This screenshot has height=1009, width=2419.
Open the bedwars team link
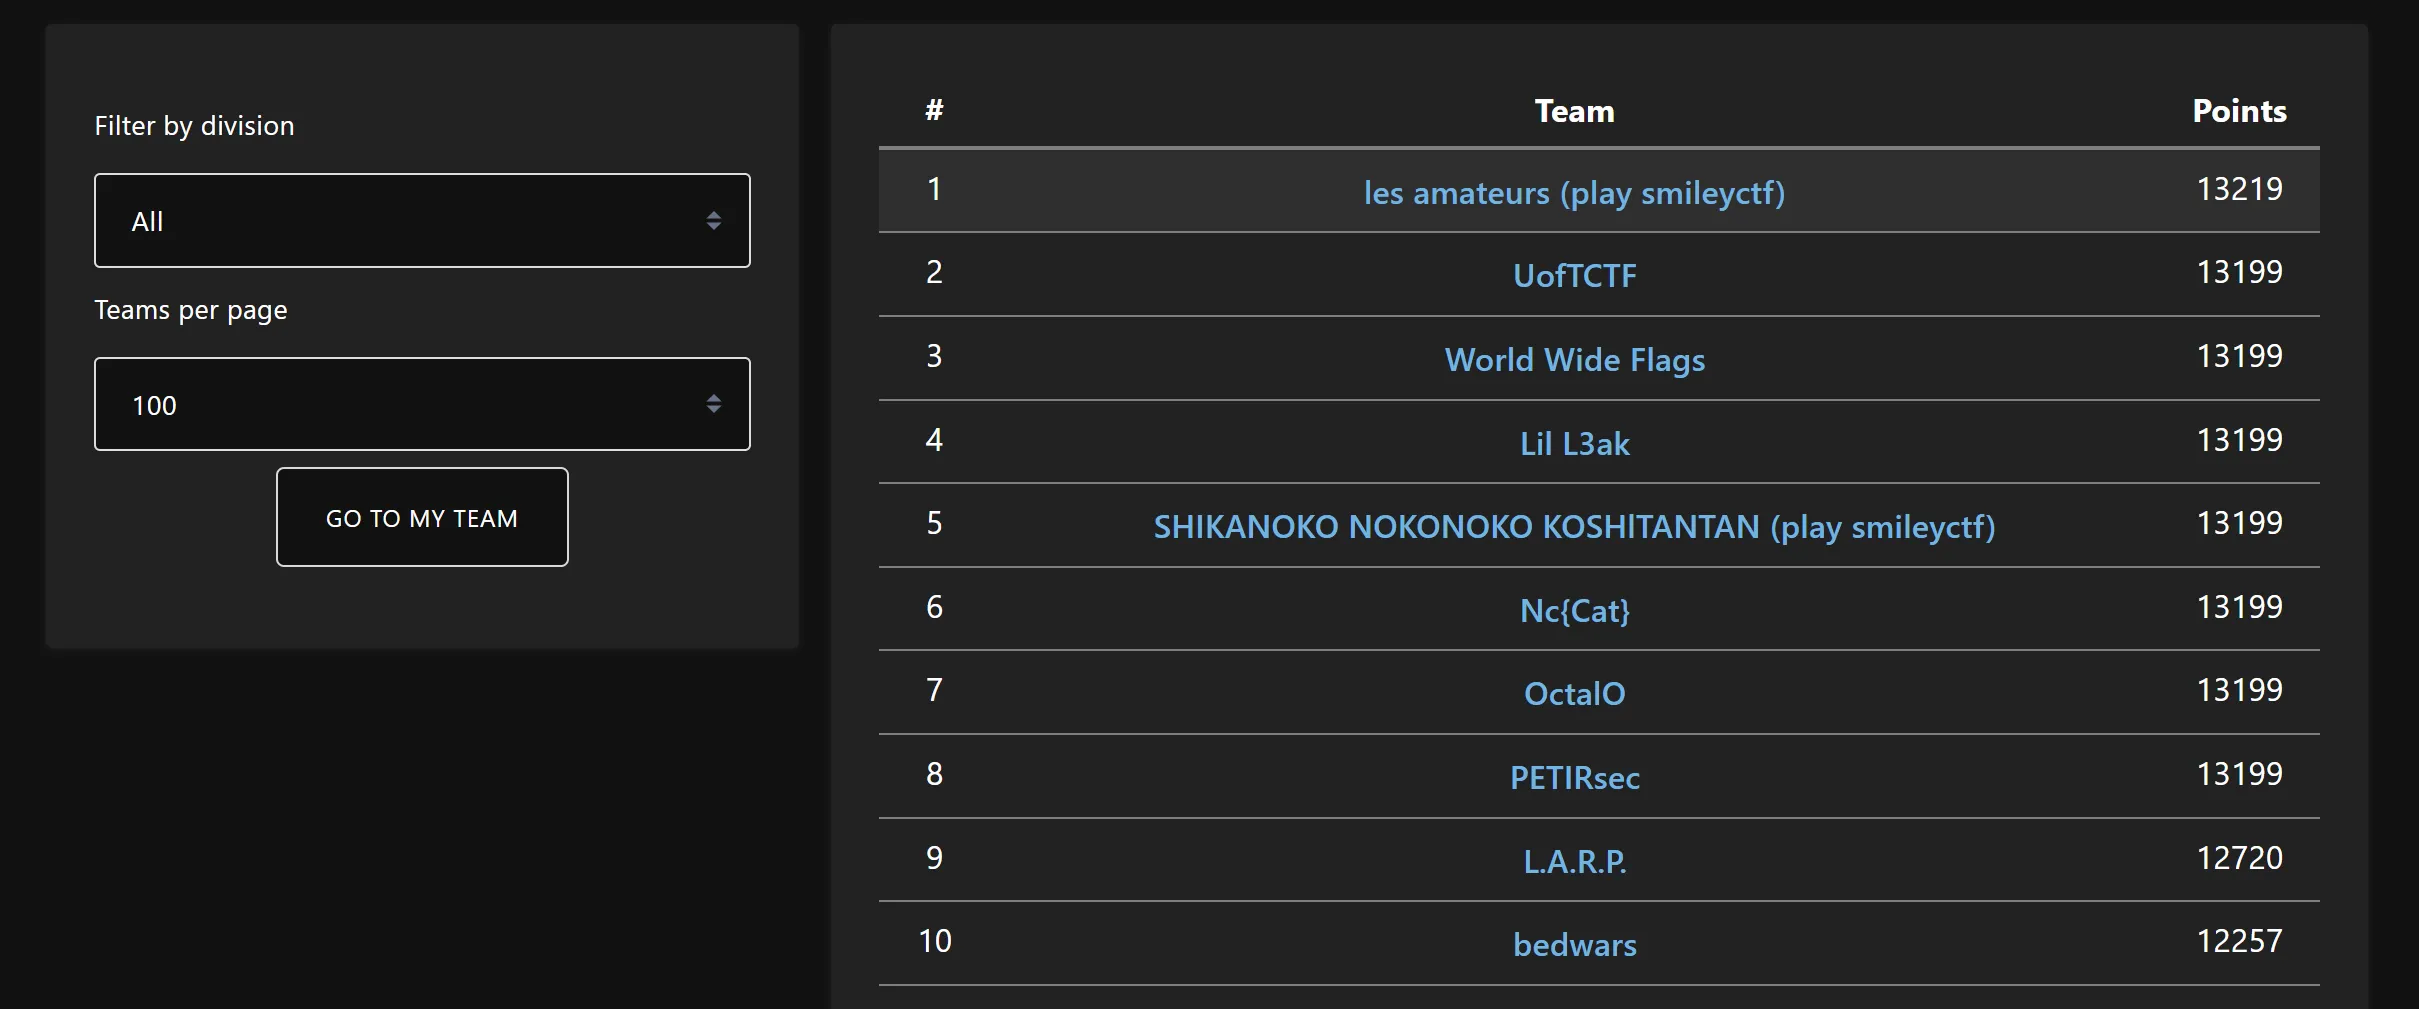click(x=1574, y=944)
